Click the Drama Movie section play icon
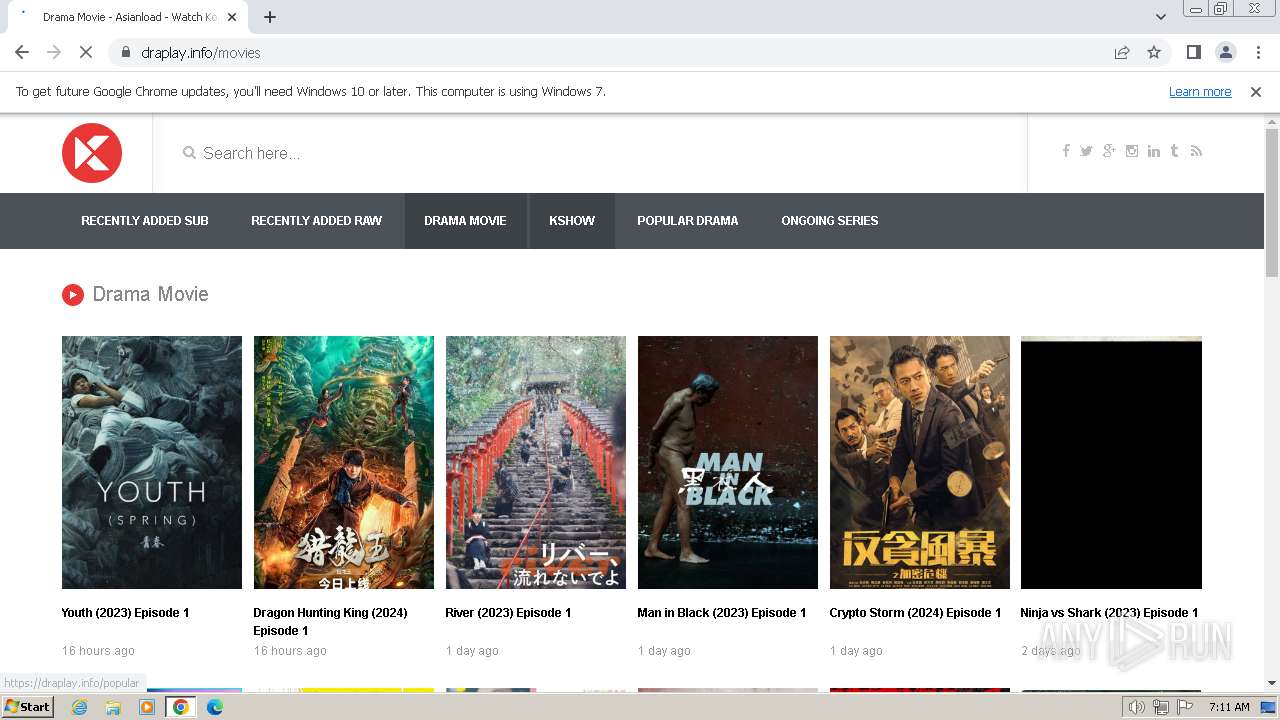The height and width of the screenshot is (720, 1280). (72, 294)
